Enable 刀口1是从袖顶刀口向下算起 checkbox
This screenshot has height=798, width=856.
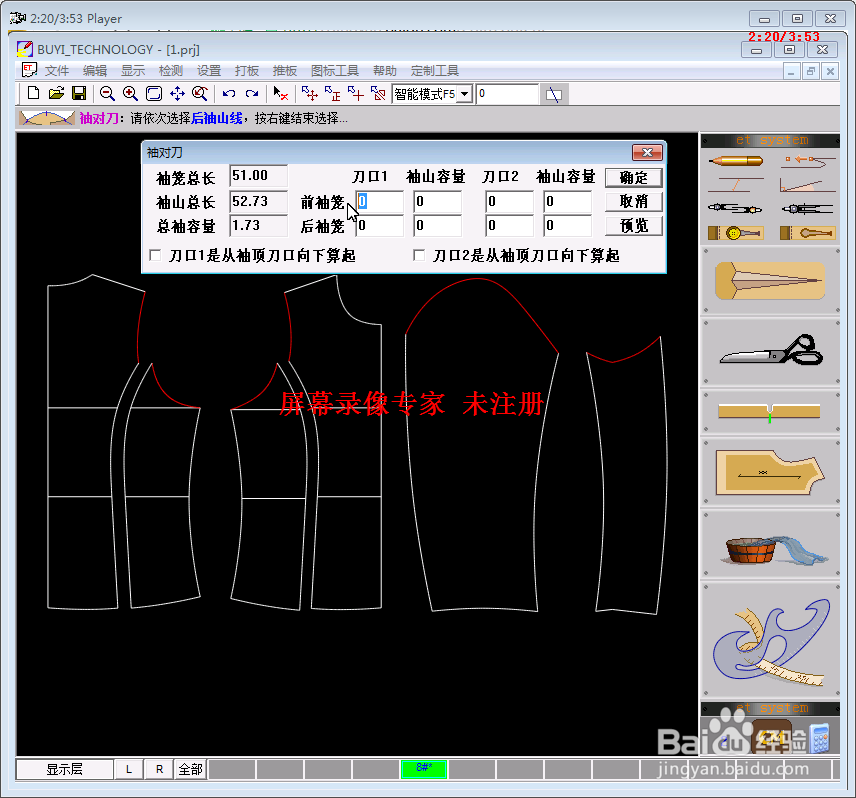pos(156,255)
